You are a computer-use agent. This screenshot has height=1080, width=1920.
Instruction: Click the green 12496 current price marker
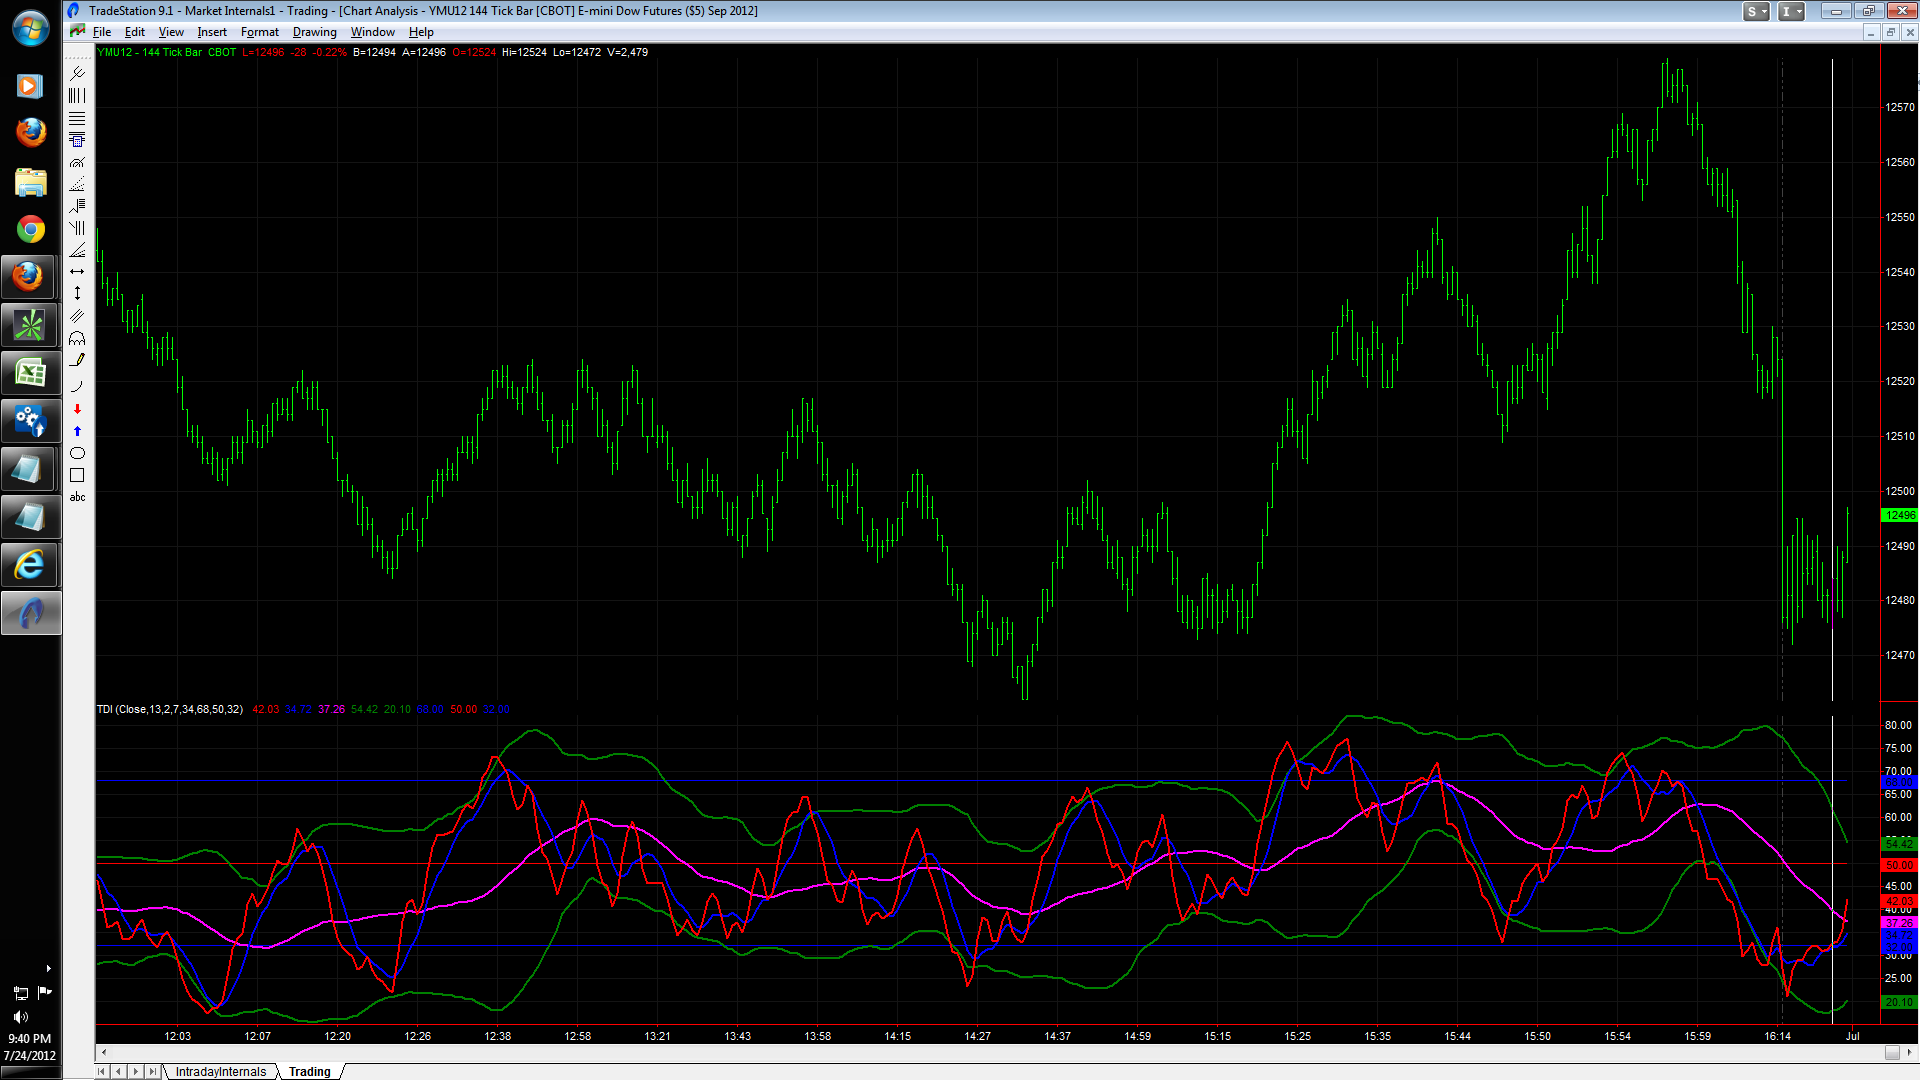[1900, 515]
